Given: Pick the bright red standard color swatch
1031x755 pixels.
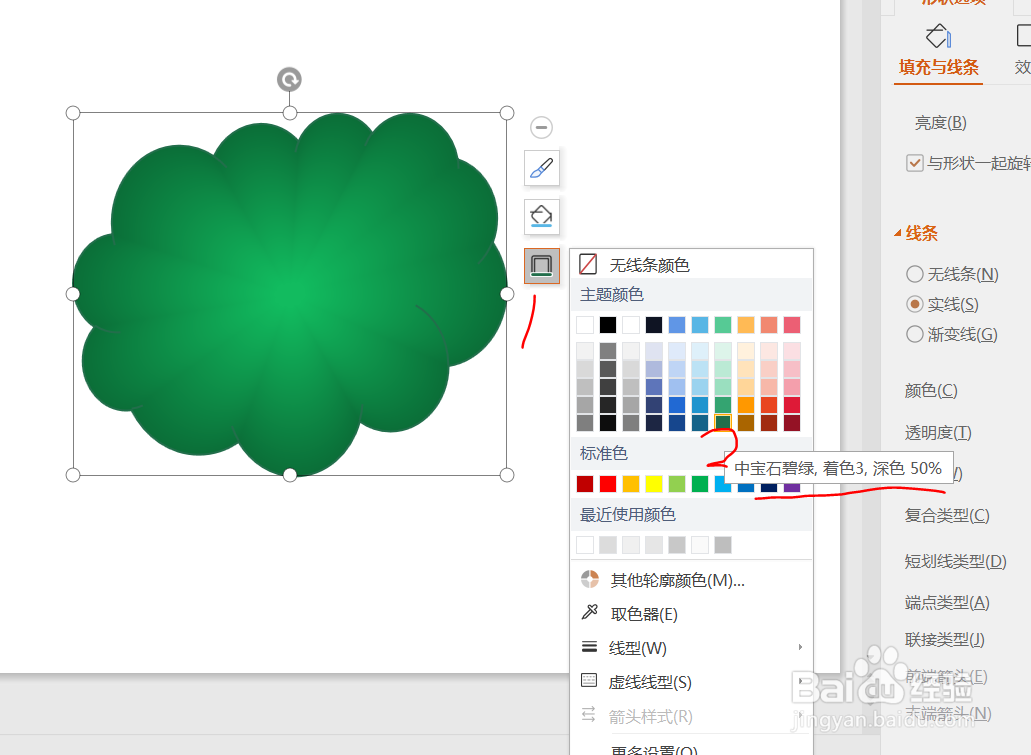Looking at the screenshot, I should (608, 484).
